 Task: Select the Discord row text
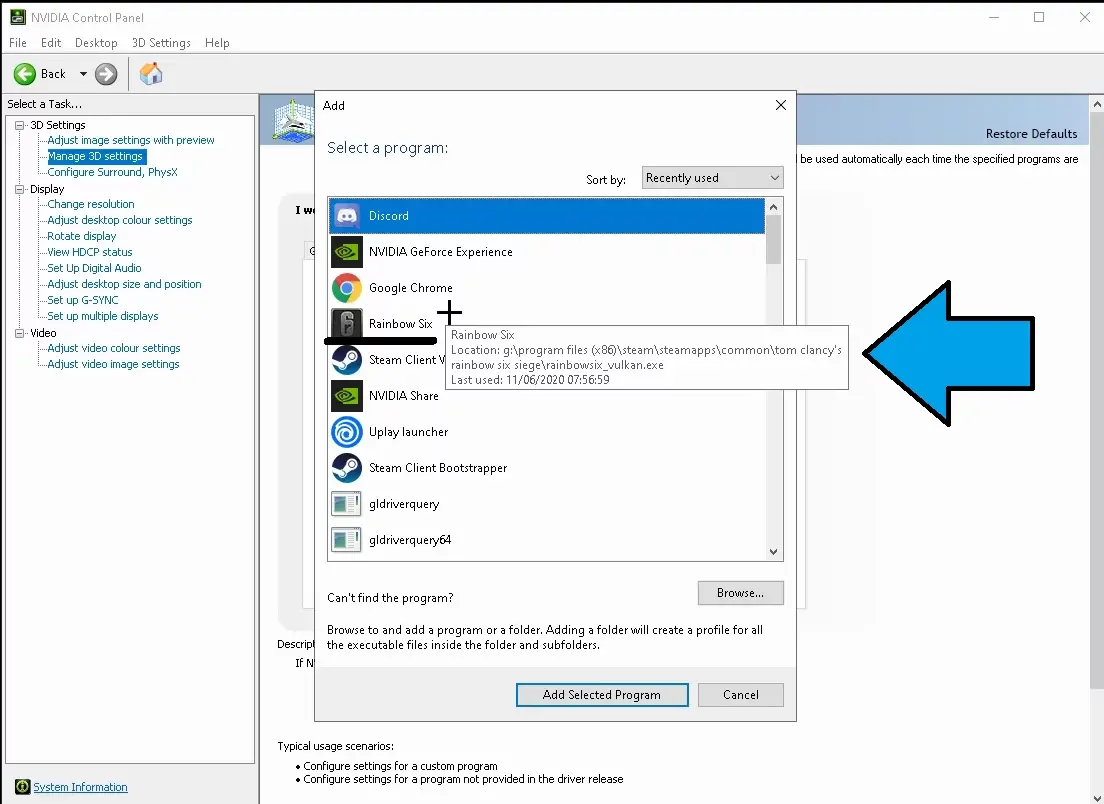pos(389,216)
